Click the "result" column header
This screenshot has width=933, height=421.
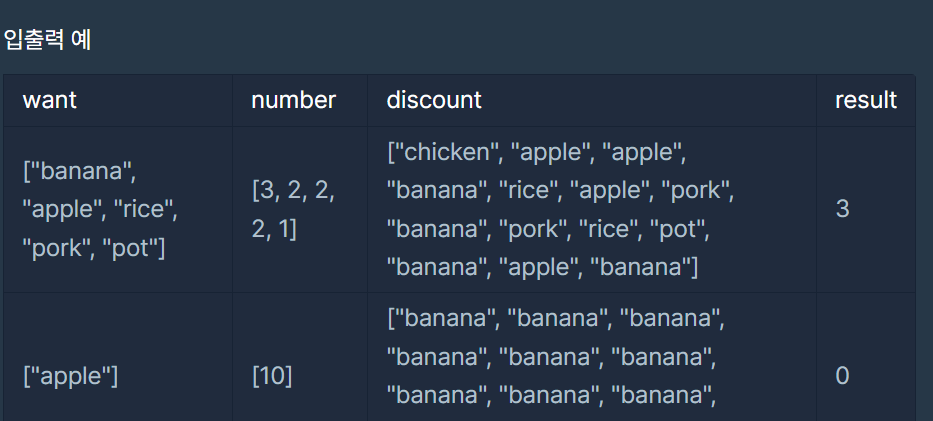click(866, 100)
